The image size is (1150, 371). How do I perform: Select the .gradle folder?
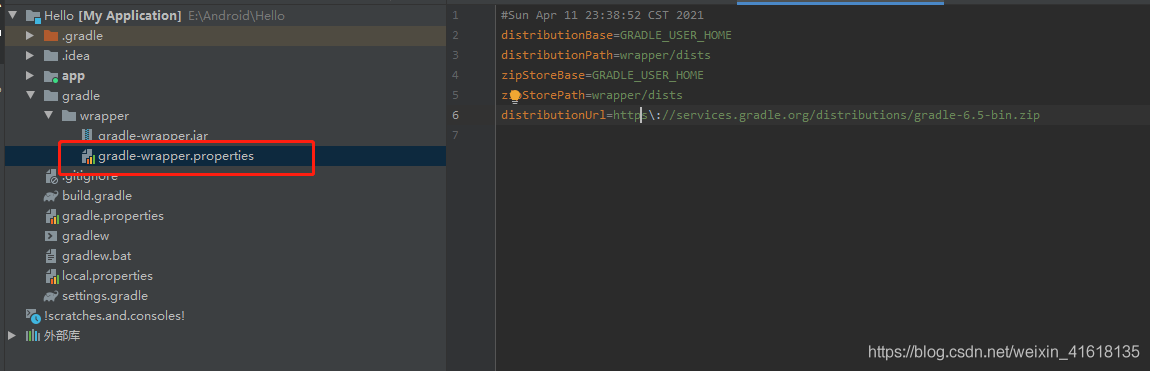click(82, 35)
